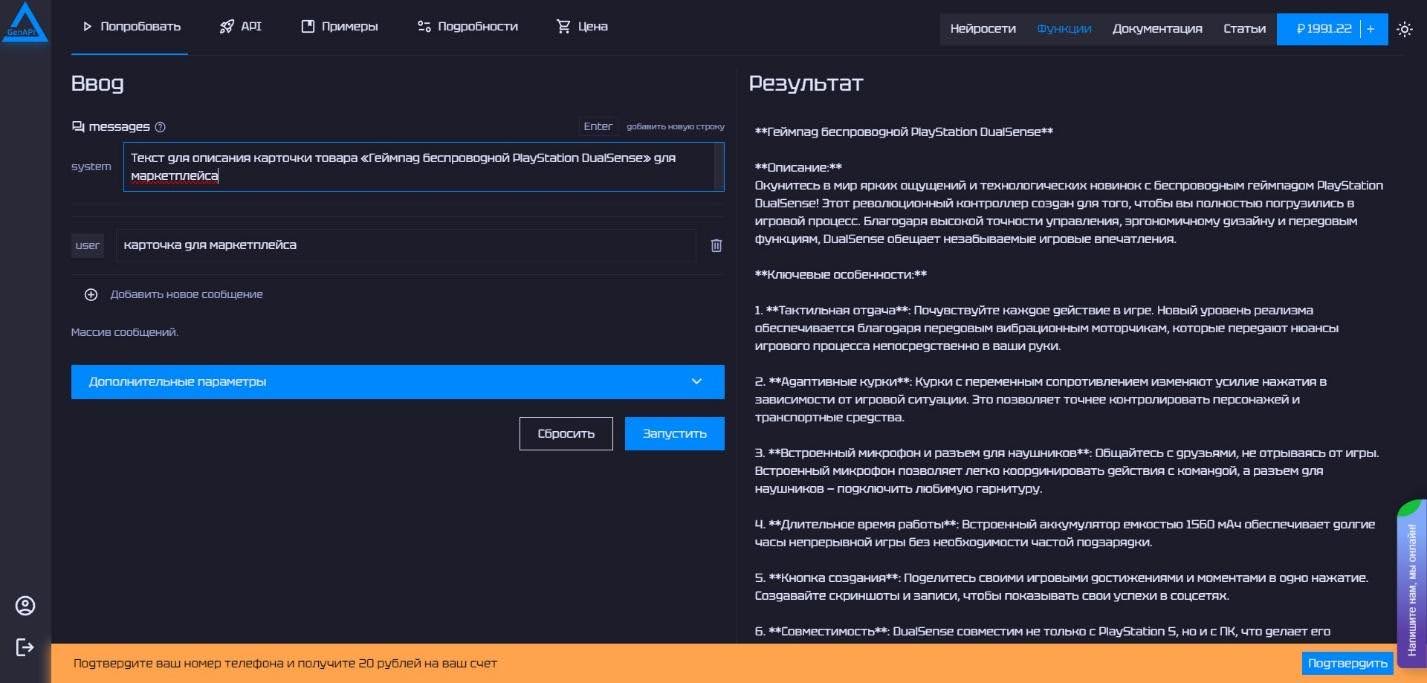This screenshot has width=1427, height=683.
Task: Click the Массив сообщений caption
Action: click(x=125, y=332)
